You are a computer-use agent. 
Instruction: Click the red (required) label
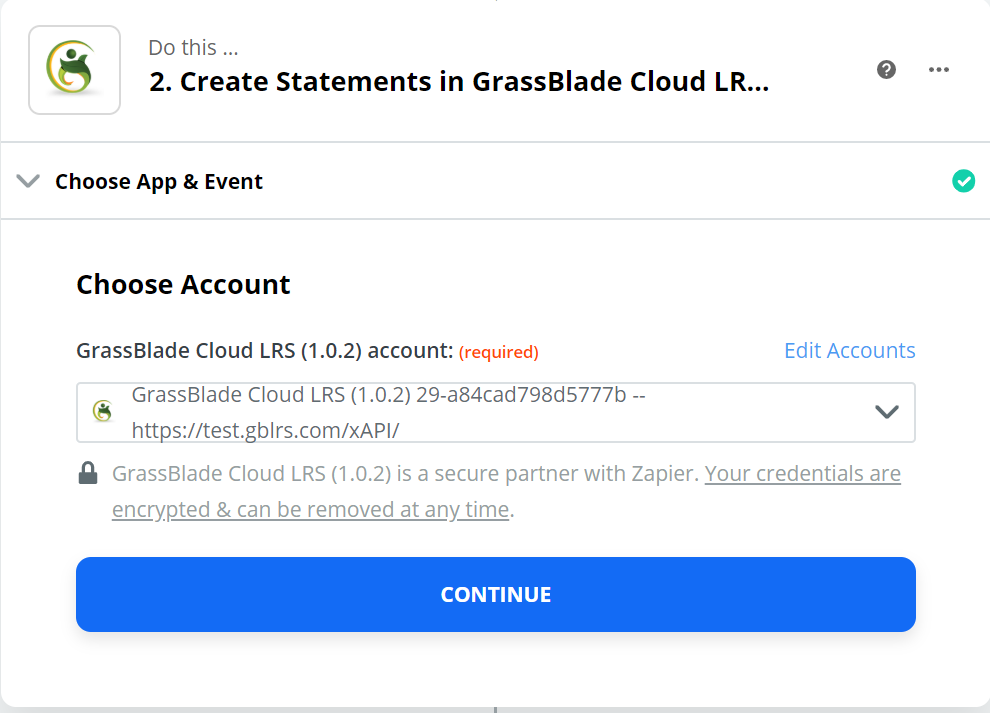click(499, 352)
